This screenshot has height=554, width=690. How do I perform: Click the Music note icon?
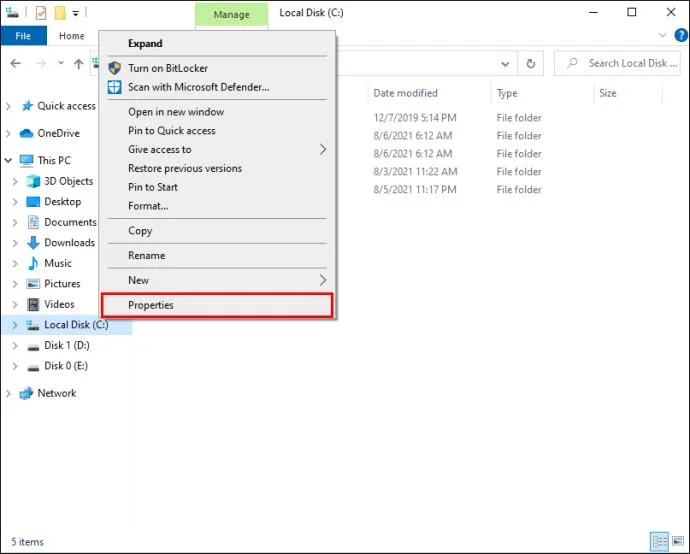click(33, 263)
